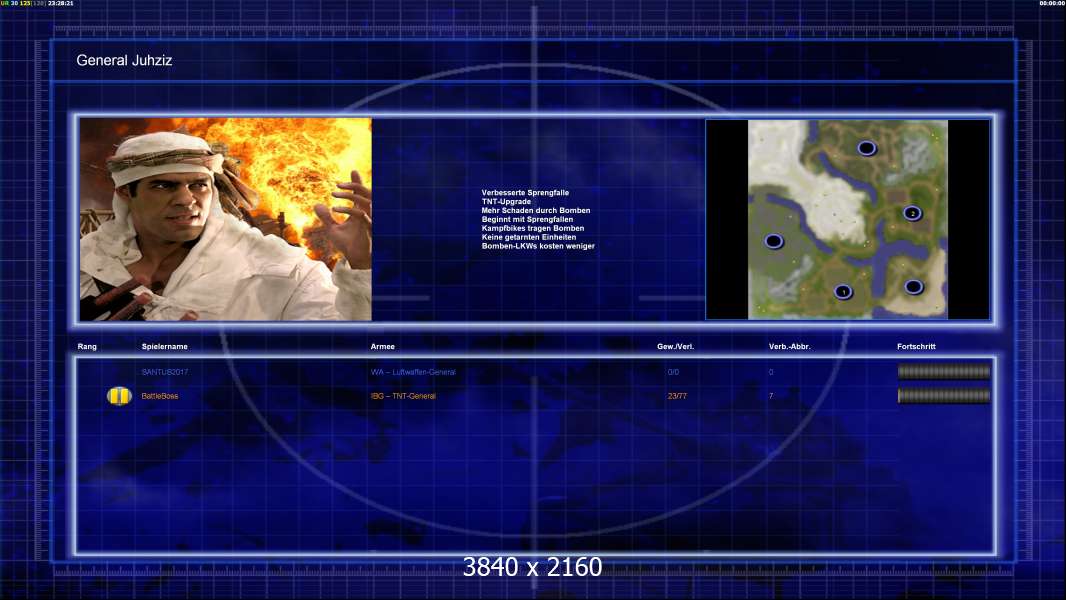Select player name SANTUS2017
Image resolution: width=1066 pixels, height=600 pixels.
[165, 372]
